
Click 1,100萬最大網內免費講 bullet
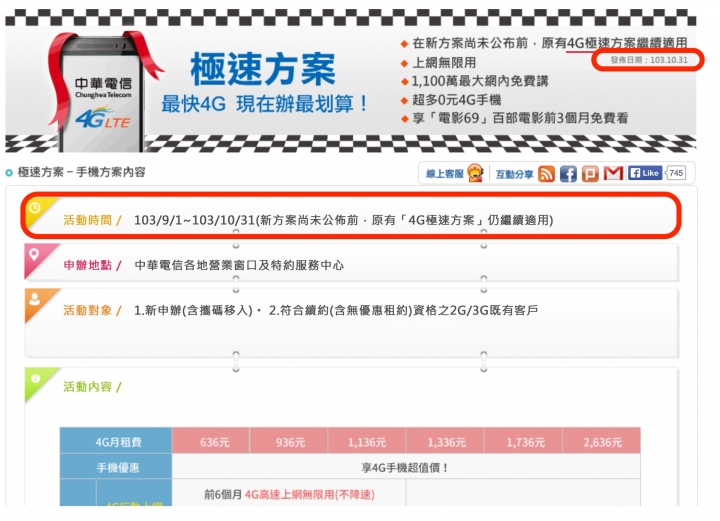point(480,81)
